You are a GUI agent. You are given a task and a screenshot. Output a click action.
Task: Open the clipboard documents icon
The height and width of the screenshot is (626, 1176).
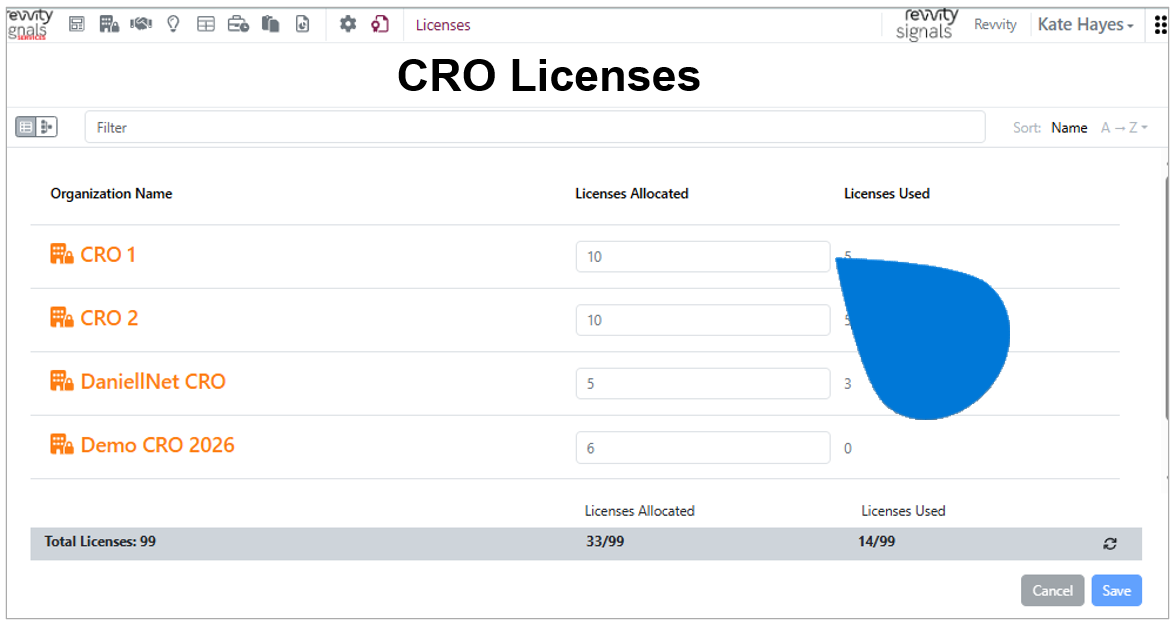(271, 24)
